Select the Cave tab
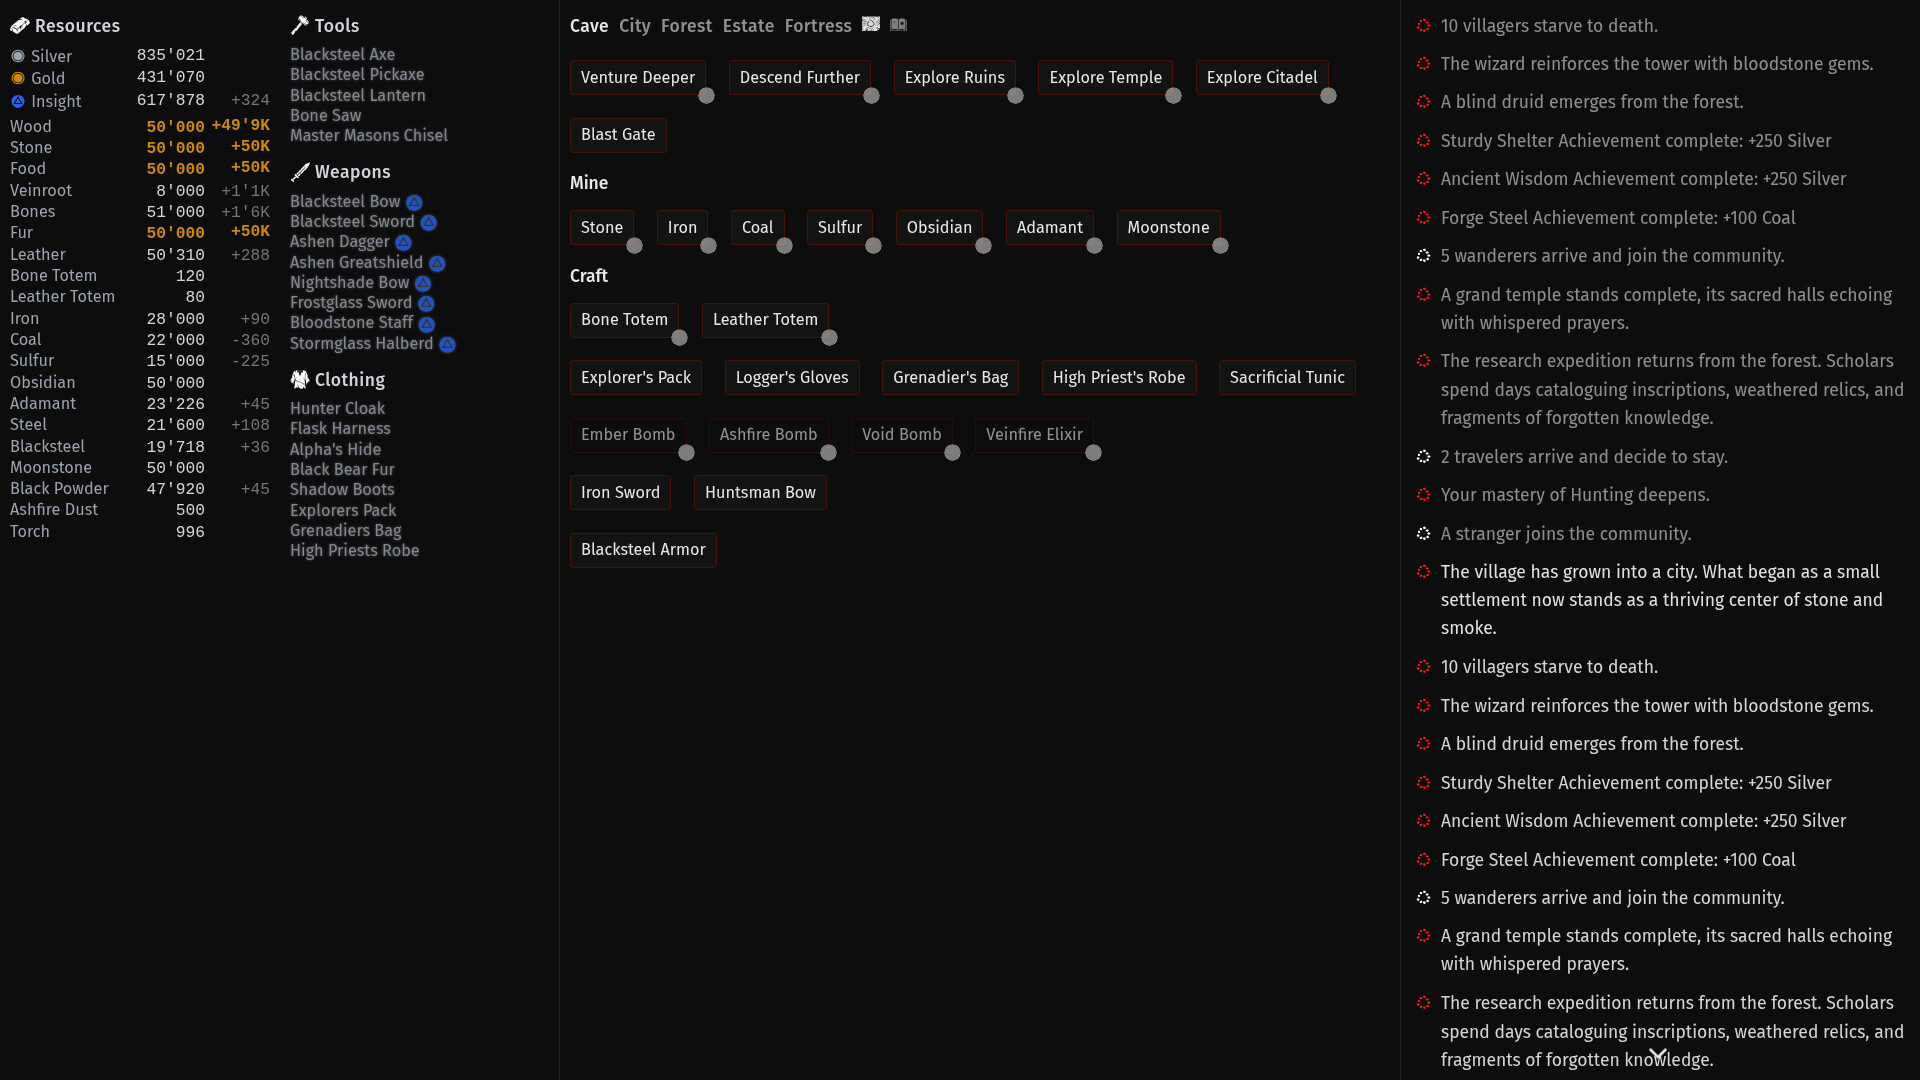The image size is (1920, 1080). tap(589, 26)
